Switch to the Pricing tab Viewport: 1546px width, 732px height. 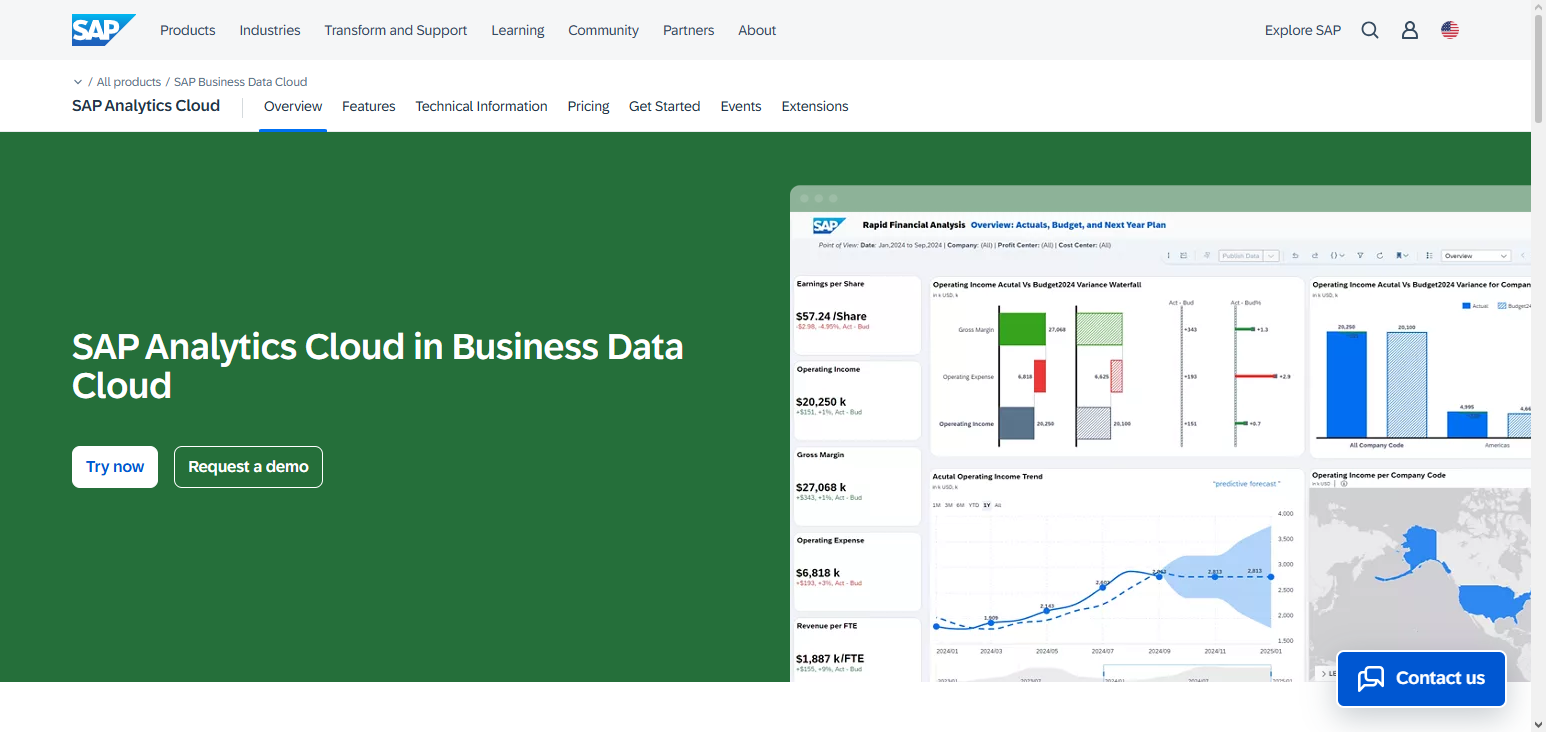[x=588, y=106]
